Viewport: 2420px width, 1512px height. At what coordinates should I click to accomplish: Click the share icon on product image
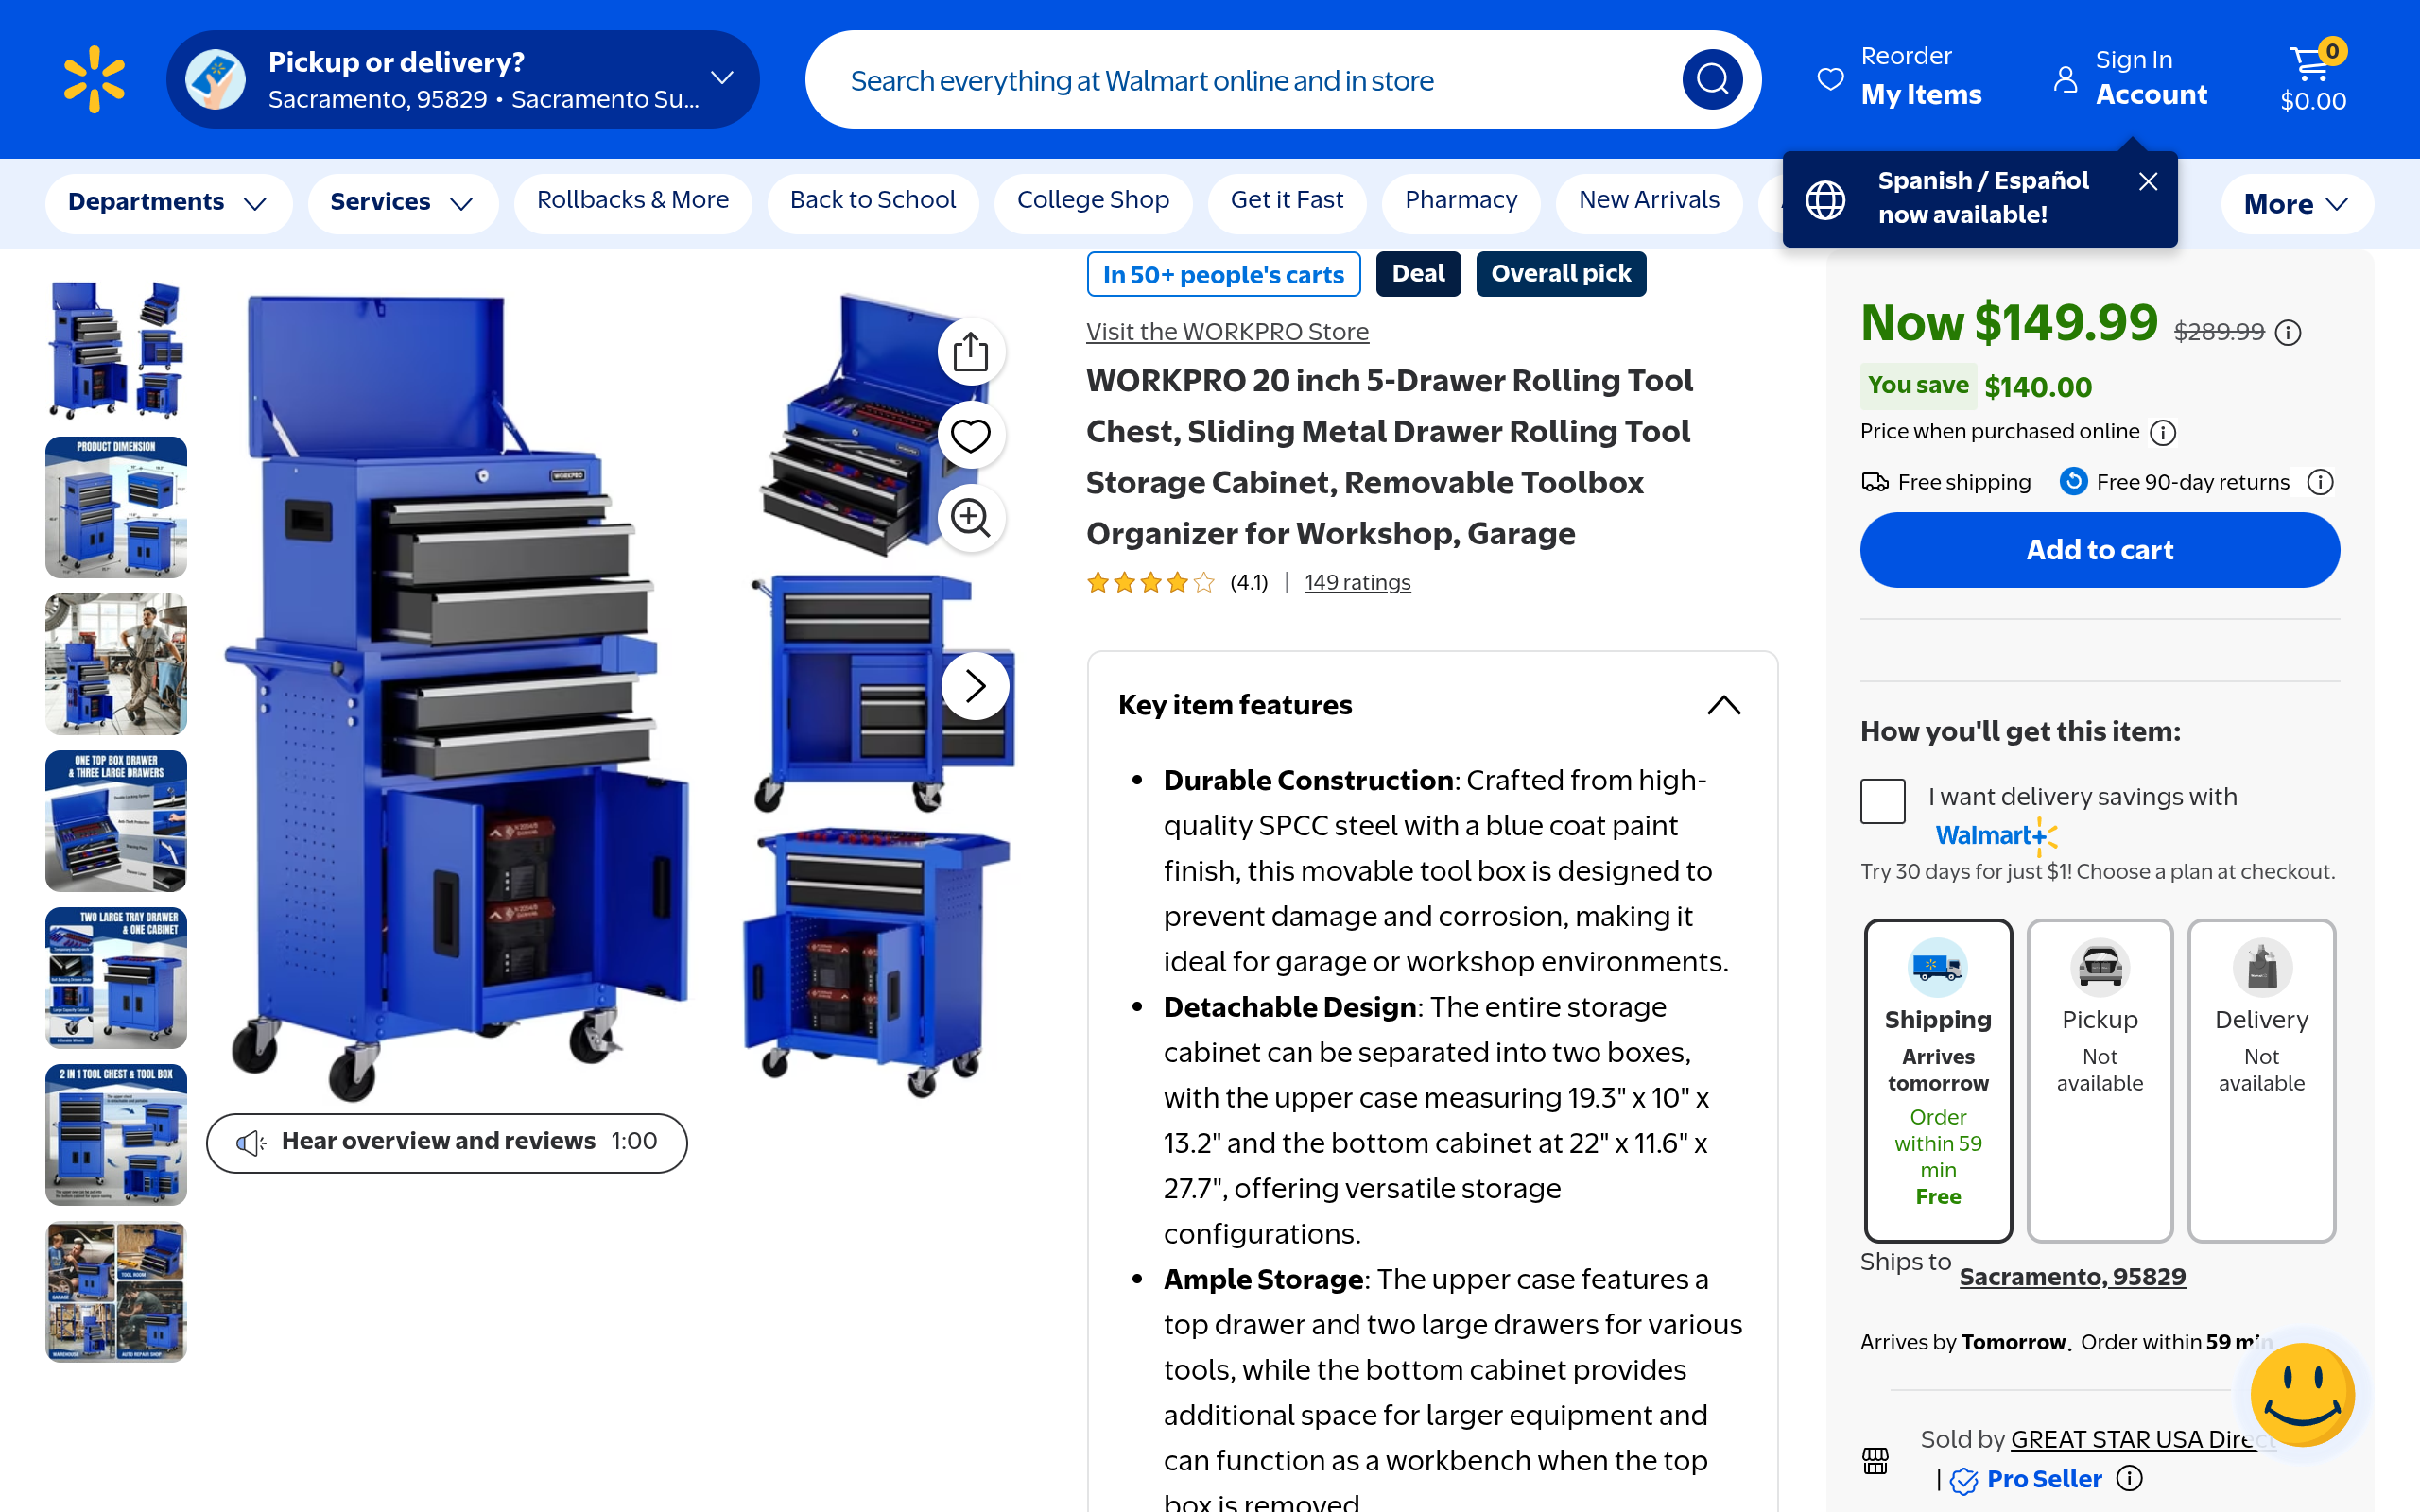pos(970,352)
